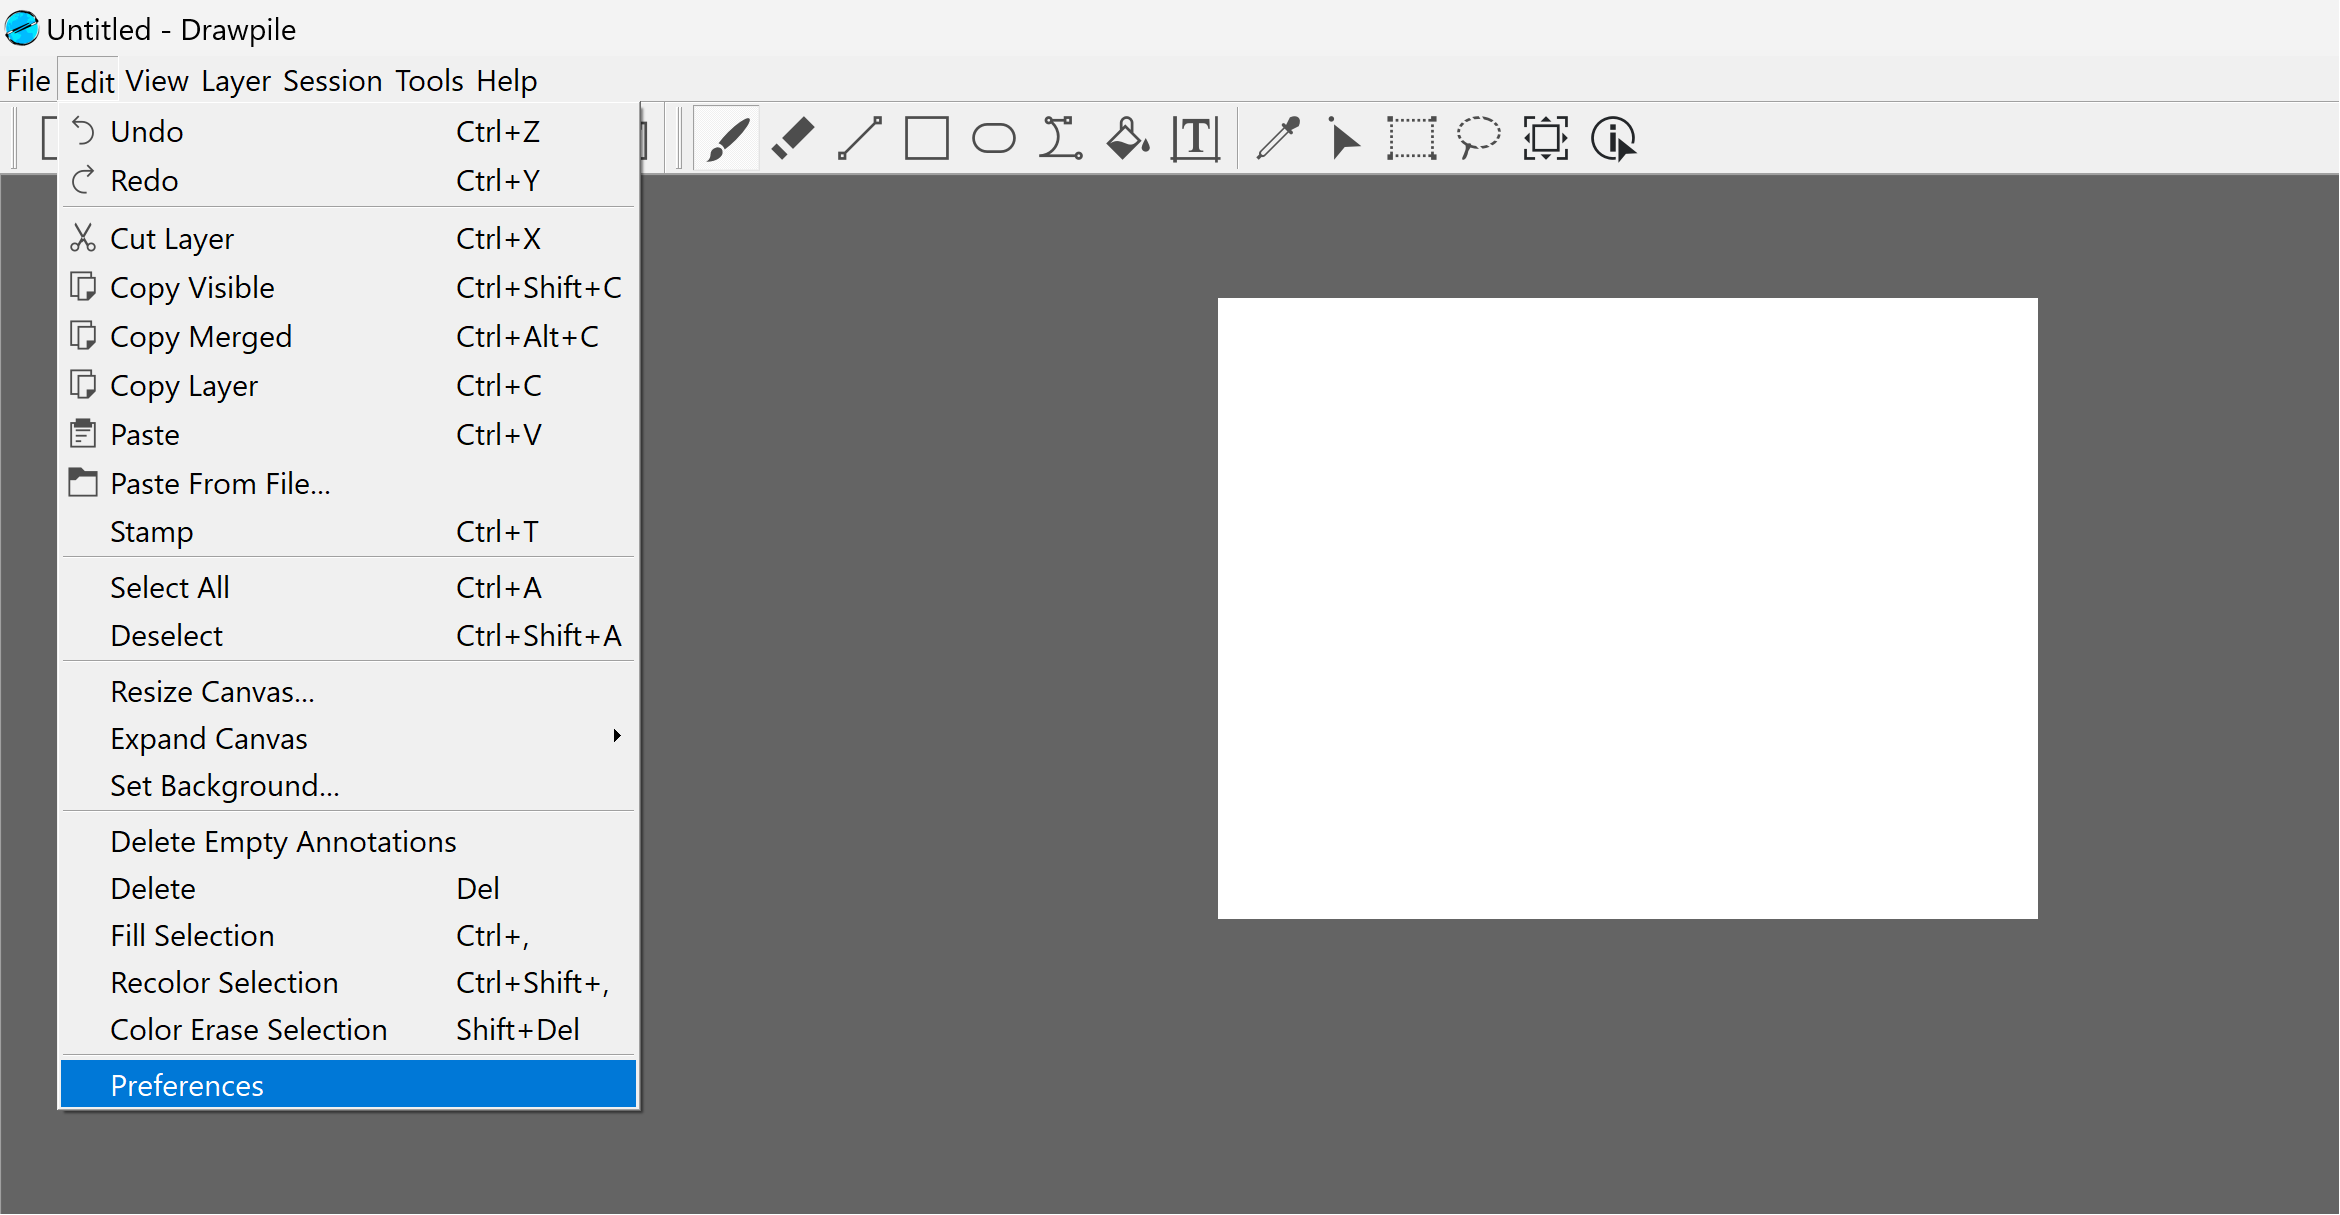2340x1215 pixels.
Task: Select the Bezier Curve tool
Action: click(x=1060, y=138)
